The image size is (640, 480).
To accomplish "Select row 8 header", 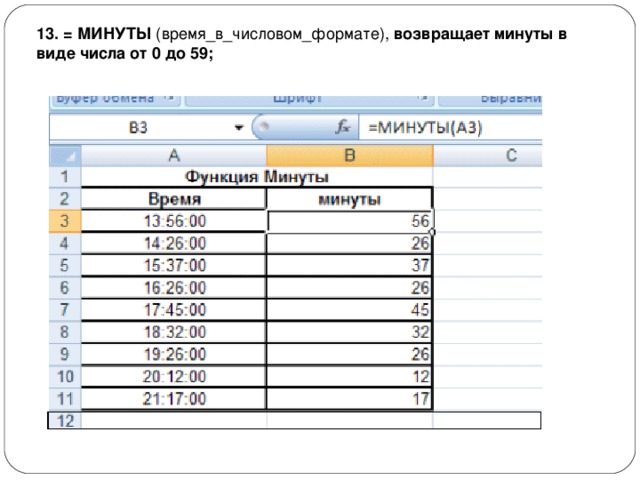I will tap(65, 332).
